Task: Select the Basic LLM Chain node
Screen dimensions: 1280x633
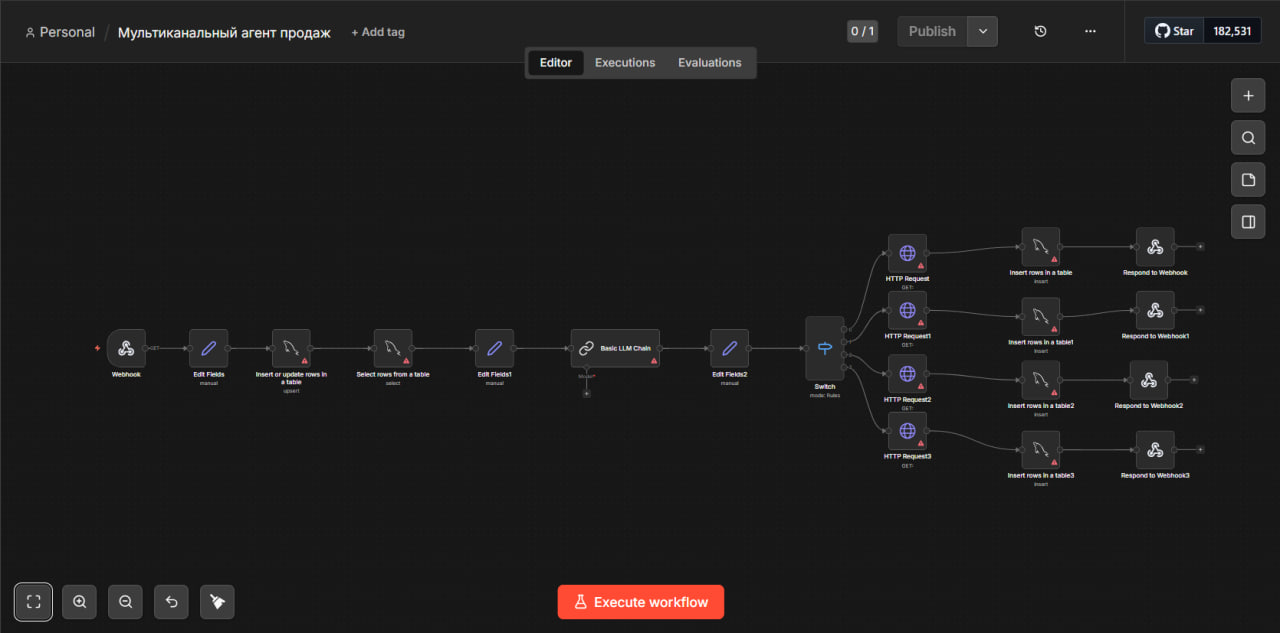Action: point(615,348)
